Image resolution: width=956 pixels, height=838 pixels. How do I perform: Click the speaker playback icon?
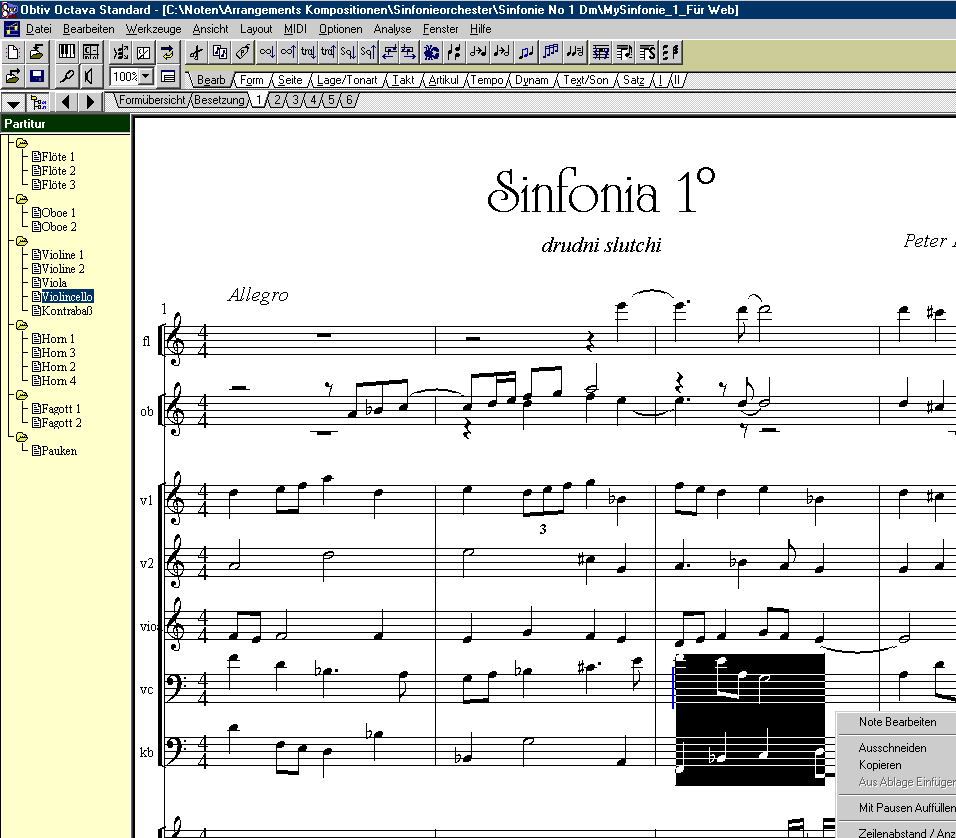pos(90,76)
